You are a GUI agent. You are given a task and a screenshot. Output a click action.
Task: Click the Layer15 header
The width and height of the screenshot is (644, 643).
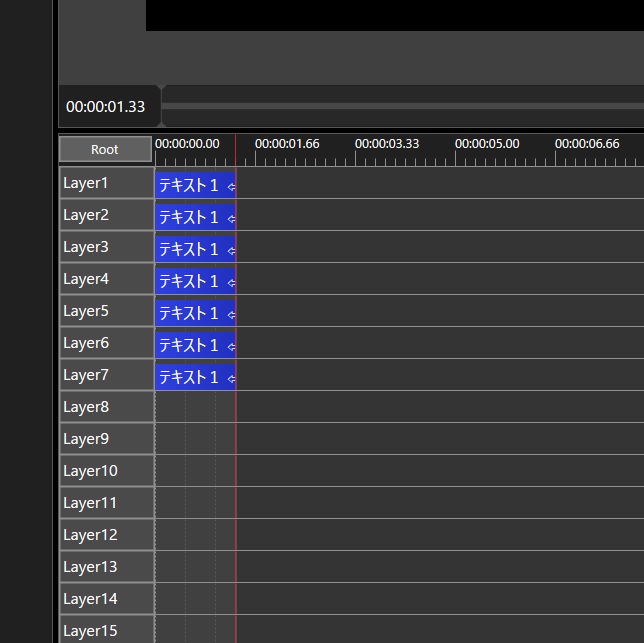[x=106, y=631]
